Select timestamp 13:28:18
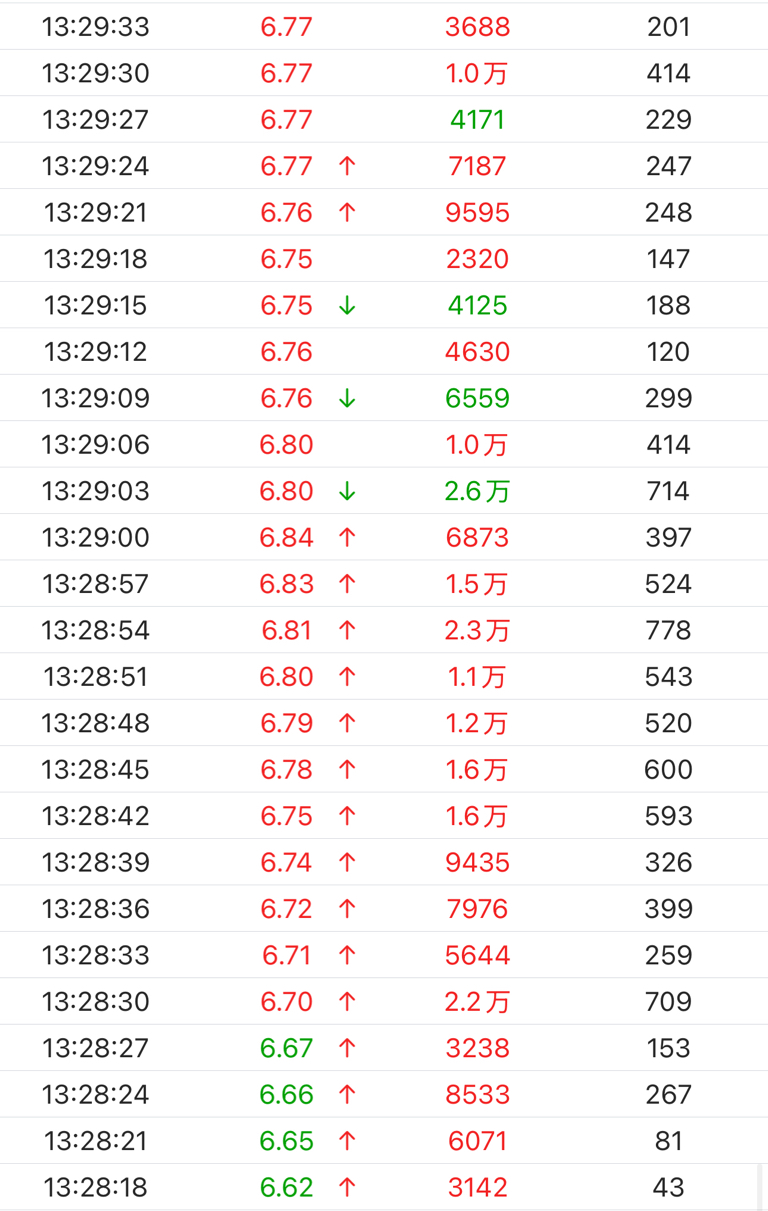This screenshot has height=1211, width=768. [x=96, y=1188]
